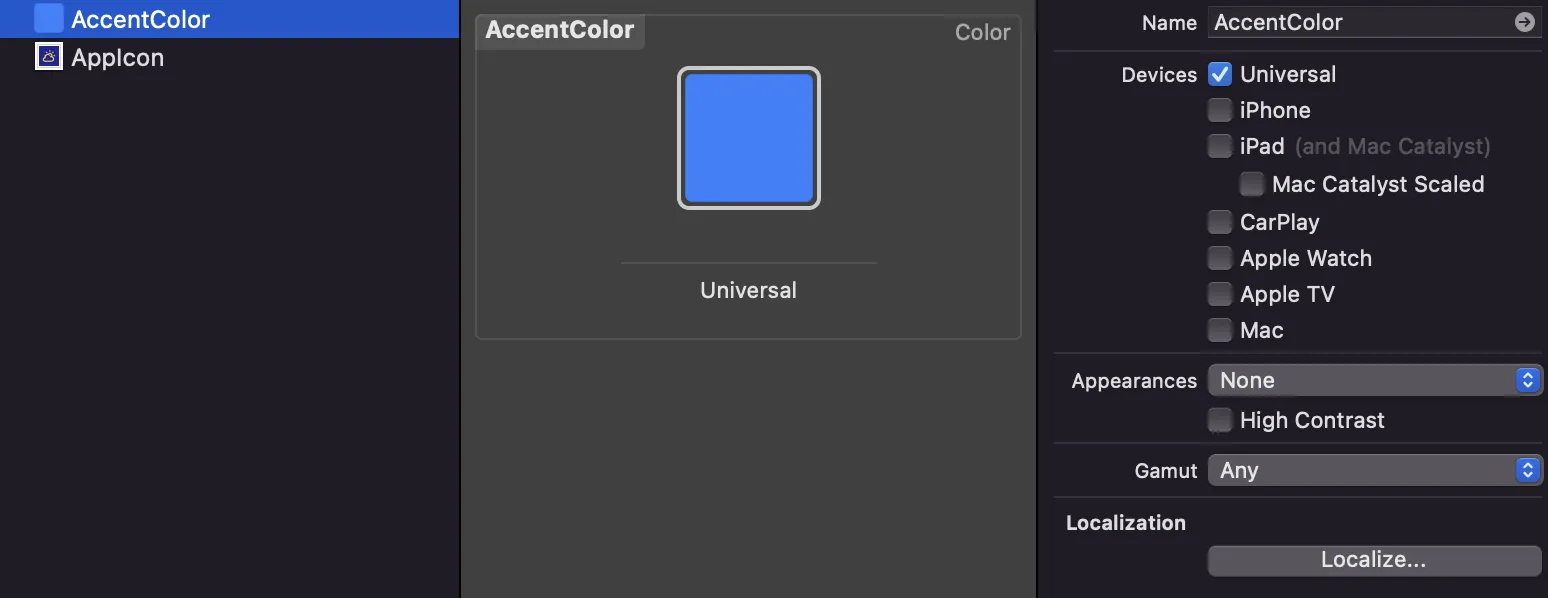Viewport: 1548px width, 598px height.
Task: Click the arrow icon in Name field
Action: [x=1524, y=22]
